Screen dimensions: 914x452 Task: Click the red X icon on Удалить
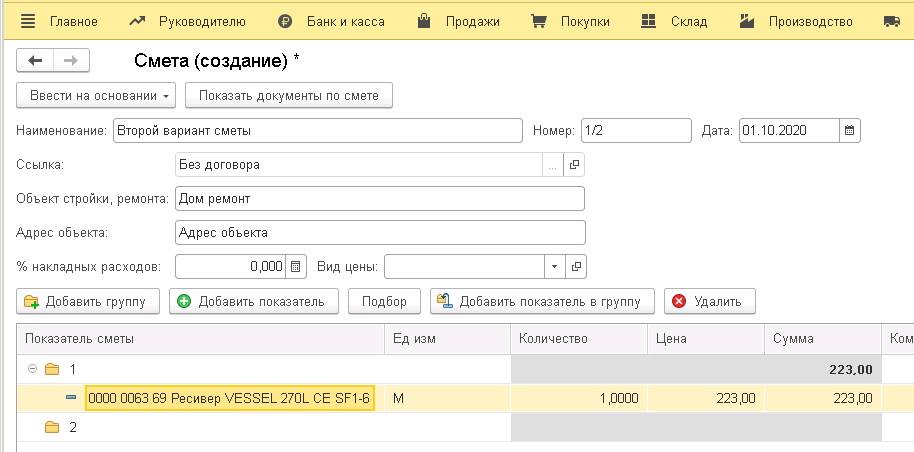pos(679,302)
